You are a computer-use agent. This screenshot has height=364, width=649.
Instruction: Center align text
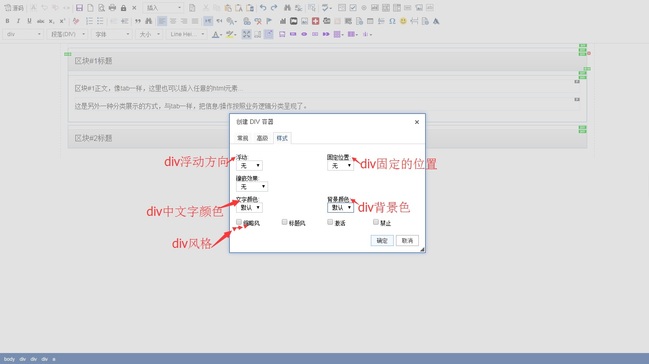(x=173, y=21)
